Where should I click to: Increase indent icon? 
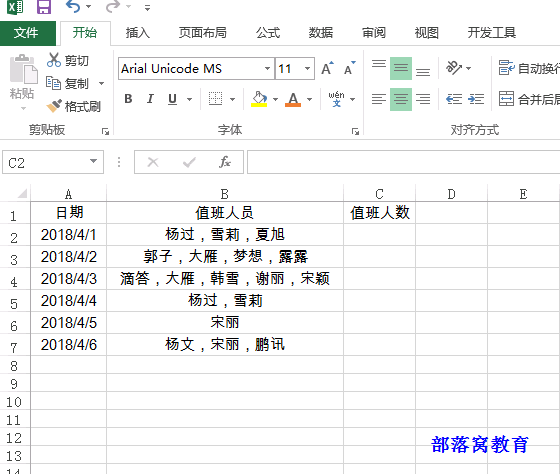pos(476,99)
